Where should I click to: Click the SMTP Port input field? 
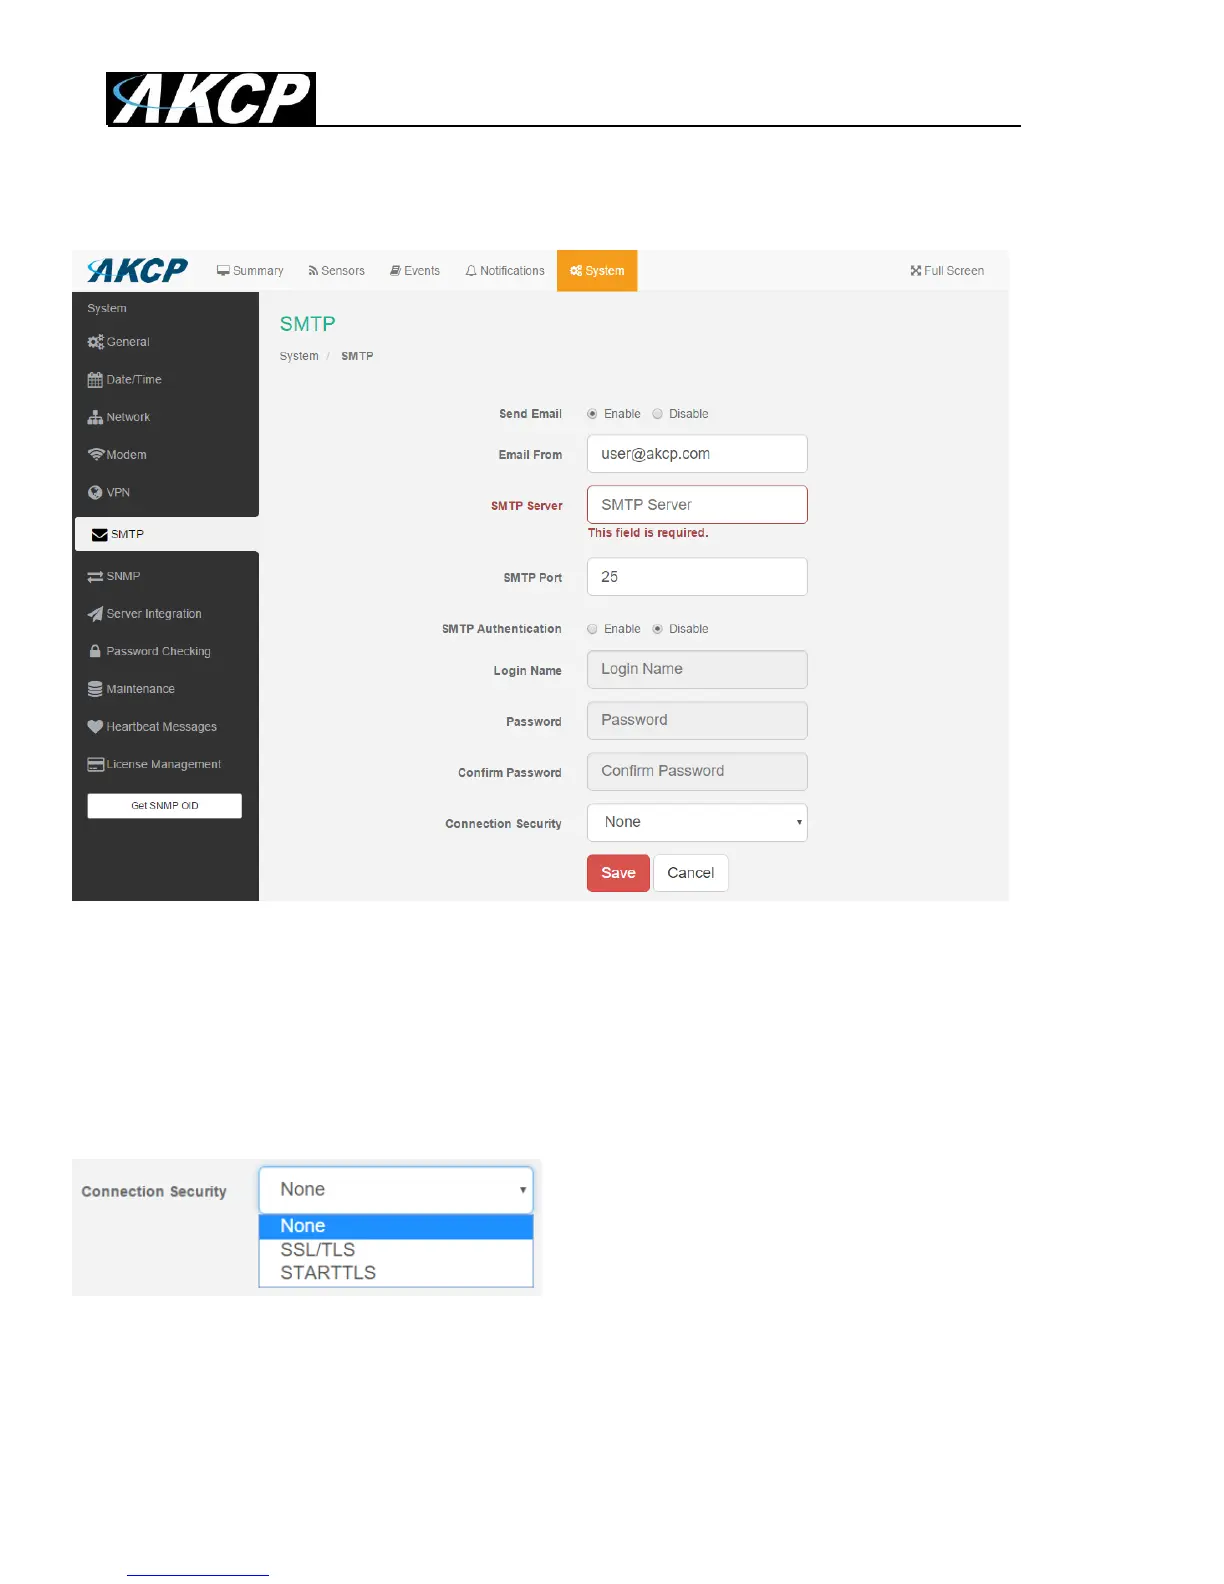[x=697, y=577]
